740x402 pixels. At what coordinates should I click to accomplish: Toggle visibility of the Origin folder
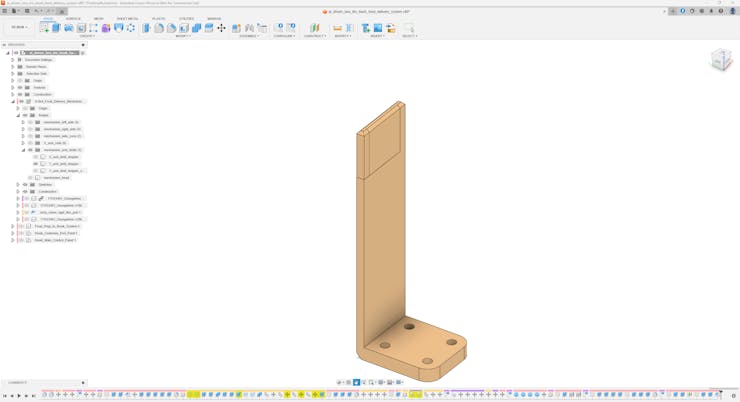pyautogui.click(x=20, y=80)
